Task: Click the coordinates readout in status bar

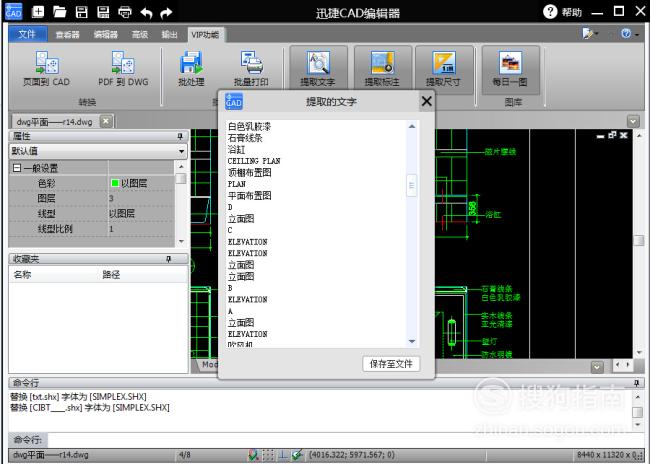Action: click(x=352, y=455)
